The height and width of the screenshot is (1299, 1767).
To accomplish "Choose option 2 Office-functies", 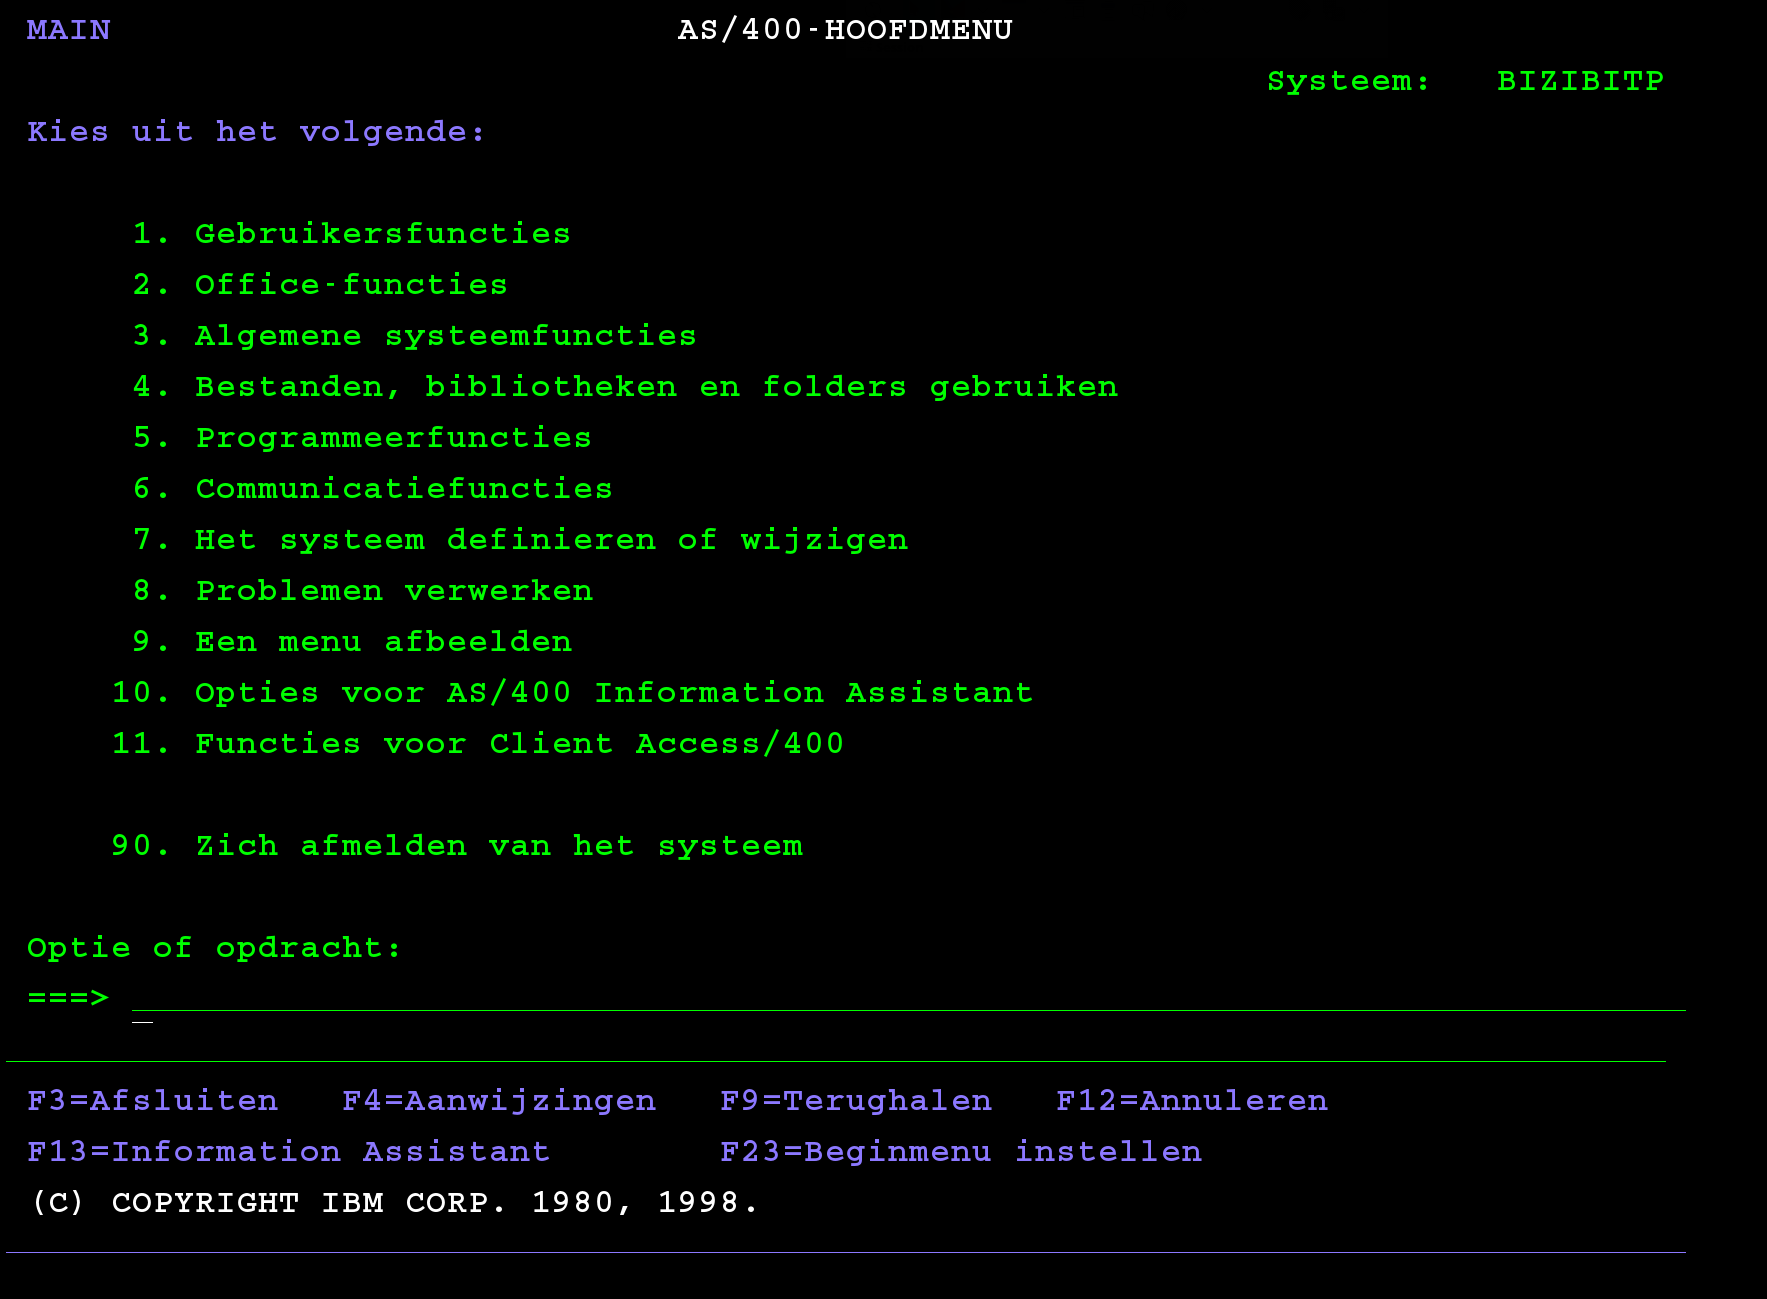I will pyautogui.click(x=350, y=285).
